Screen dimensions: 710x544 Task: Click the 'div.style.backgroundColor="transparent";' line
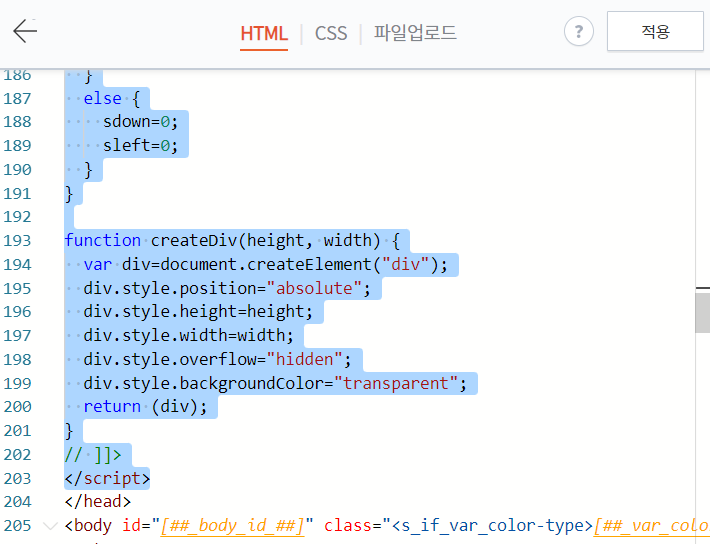tap(275, 384)
